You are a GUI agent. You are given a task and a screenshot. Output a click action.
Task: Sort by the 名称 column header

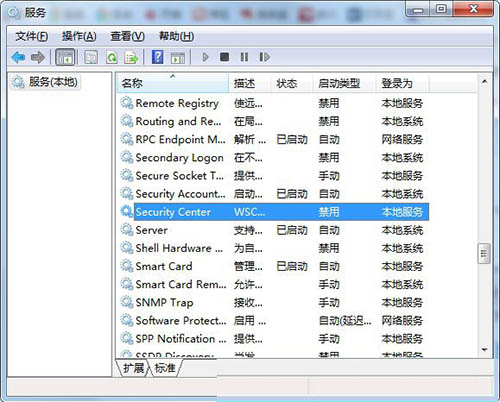pos(173,83)
